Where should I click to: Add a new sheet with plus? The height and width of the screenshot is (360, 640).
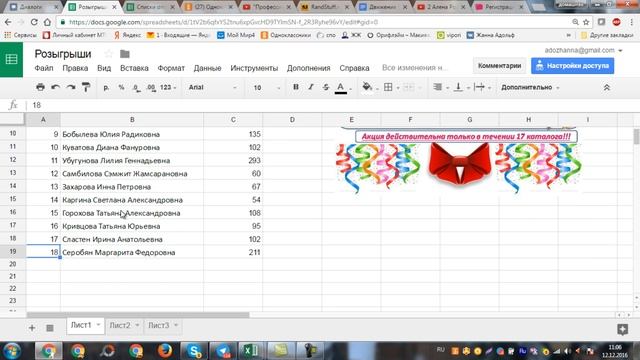(31, 328)
